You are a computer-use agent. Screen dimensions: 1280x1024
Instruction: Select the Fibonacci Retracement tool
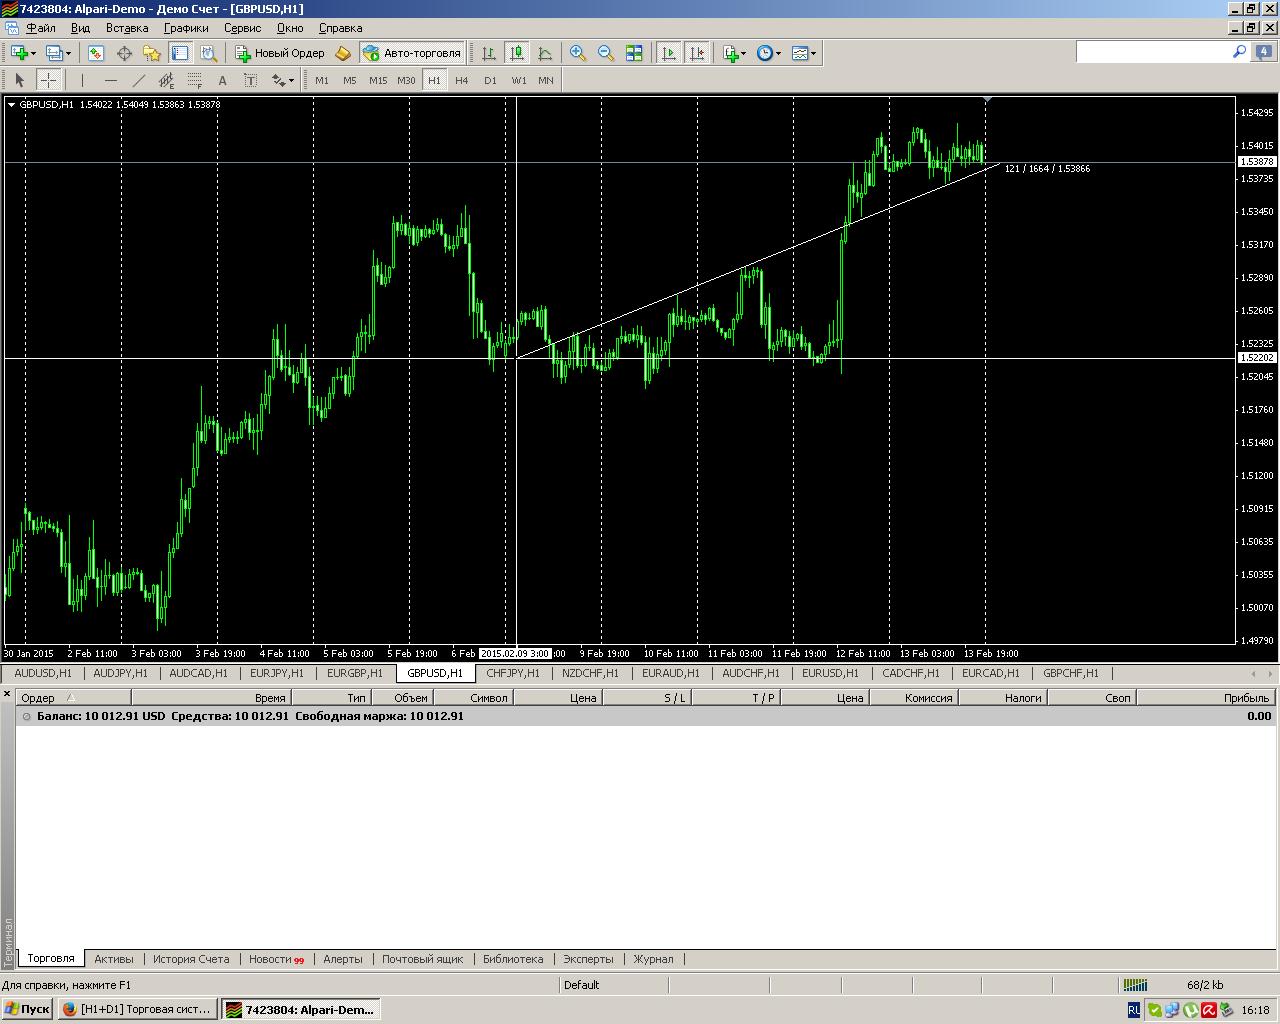[194, 80]
